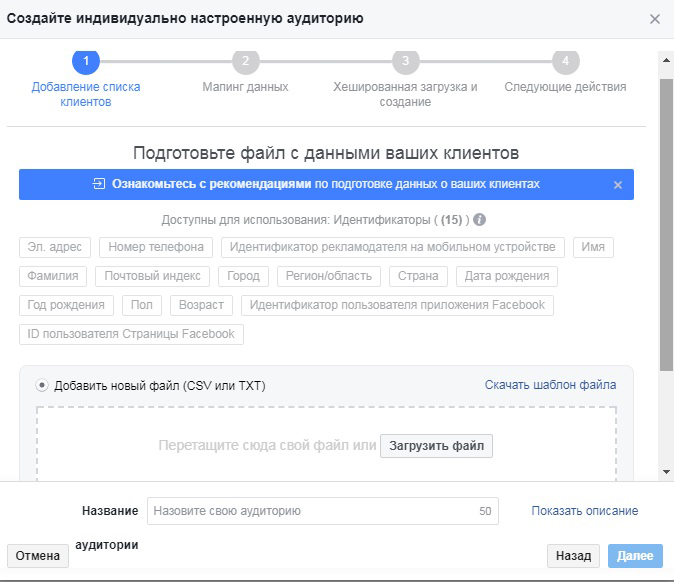Open the Ознакомьтесь с рекомендациями link
The height and width of the screenshot is (582, 674).
[x=211, y=184]
